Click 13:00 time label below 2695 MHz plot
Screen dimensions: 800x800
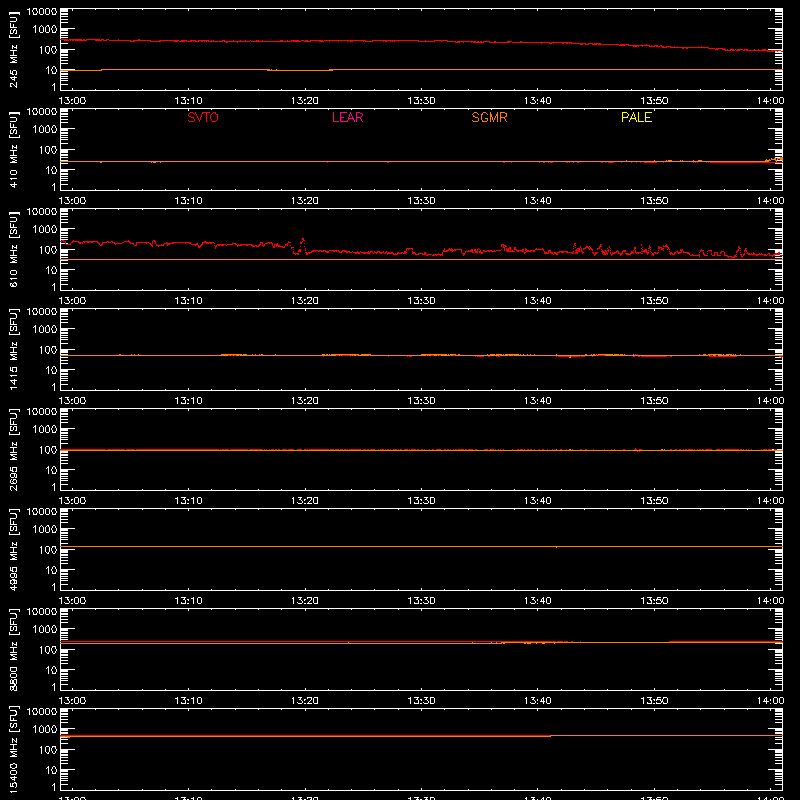pyautogui.click(x=72, y=501)
